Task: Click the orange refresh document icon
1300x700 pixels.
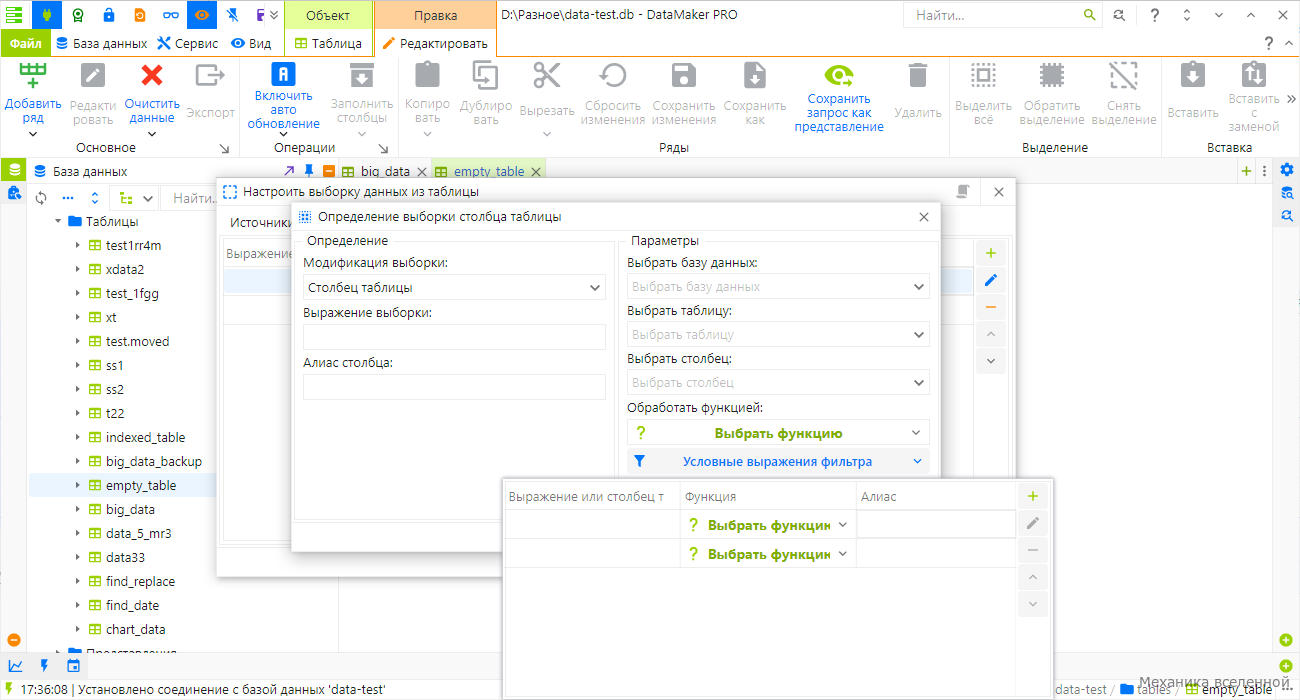Action: coord(140,15)
